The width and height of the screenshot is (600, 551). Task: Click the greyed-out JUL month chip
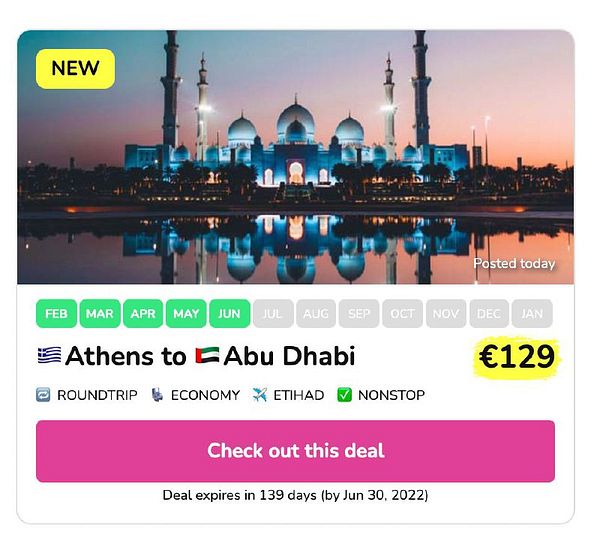coord(273,313)
